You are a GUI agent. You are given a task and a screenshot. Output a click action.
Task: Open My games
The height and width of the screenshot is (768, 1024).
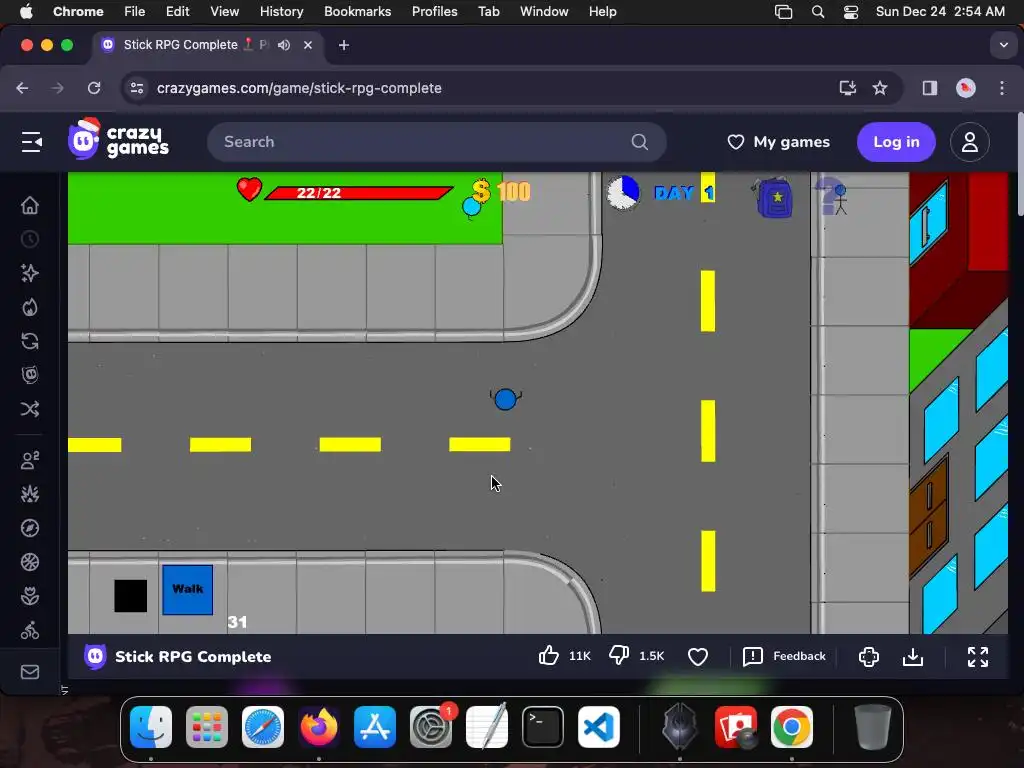(778, 142)
